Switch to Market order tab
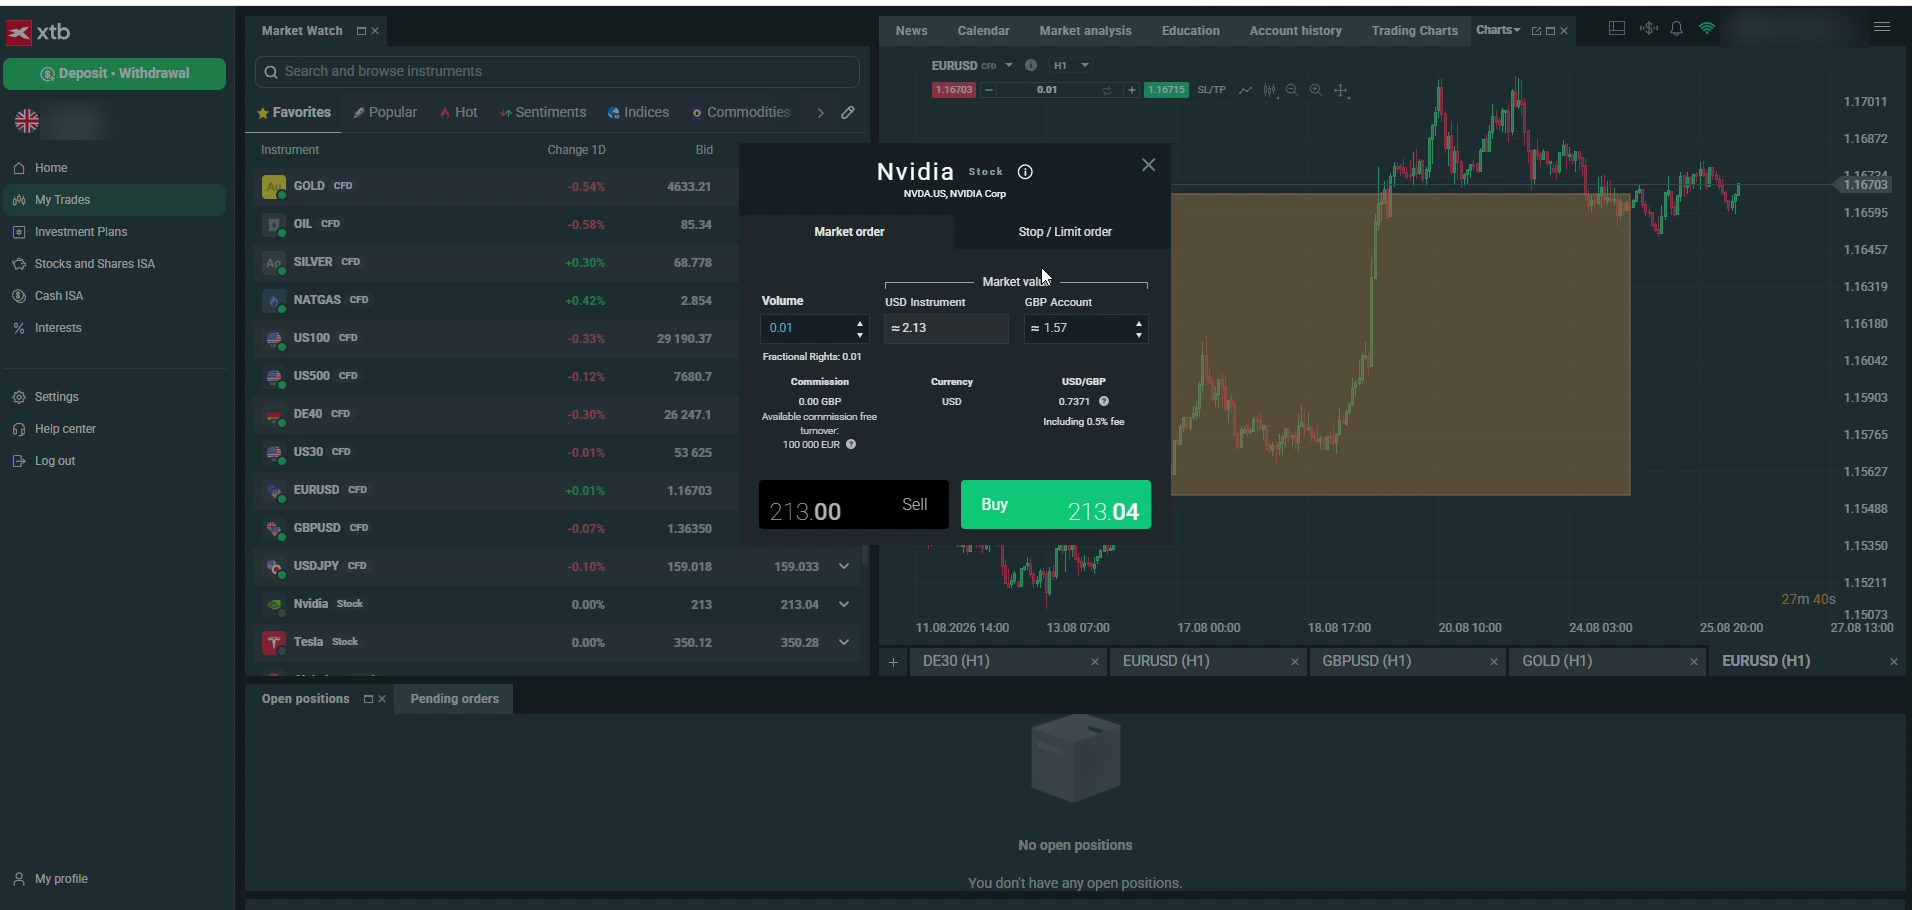 (x=848, y=232)
